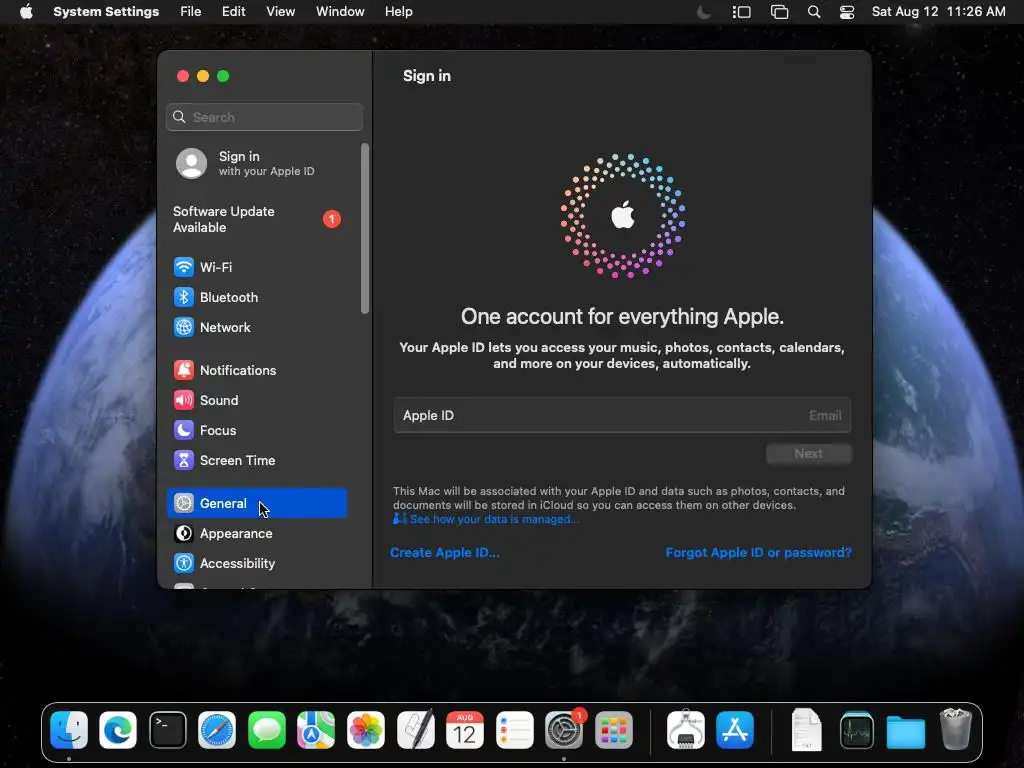Click Create Apple ID link

coord(445,552)
